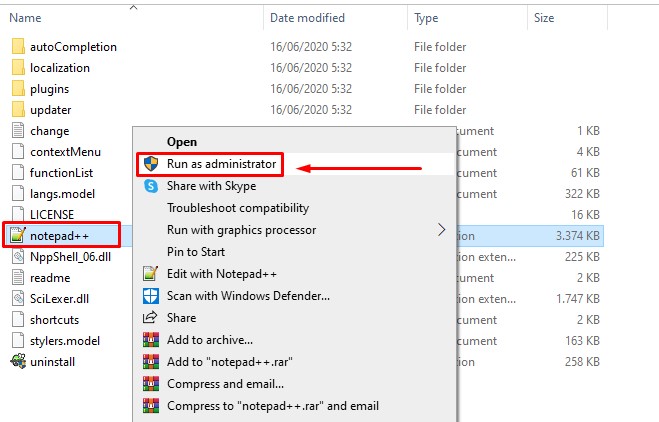659x422 pixels.
Task: Click the updater folder icon
Action: coord(18,109)
